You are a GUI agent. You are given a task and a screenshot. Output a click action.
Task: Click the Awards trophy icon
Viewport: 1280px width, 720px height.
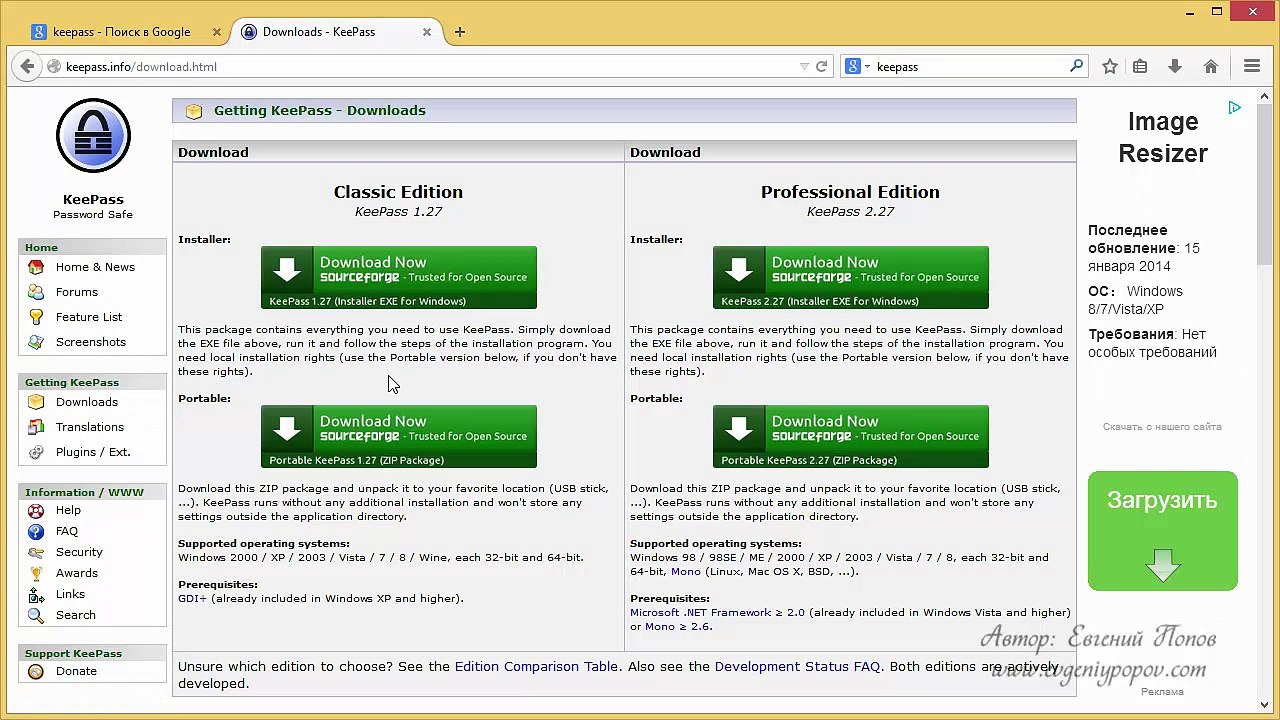36,573
